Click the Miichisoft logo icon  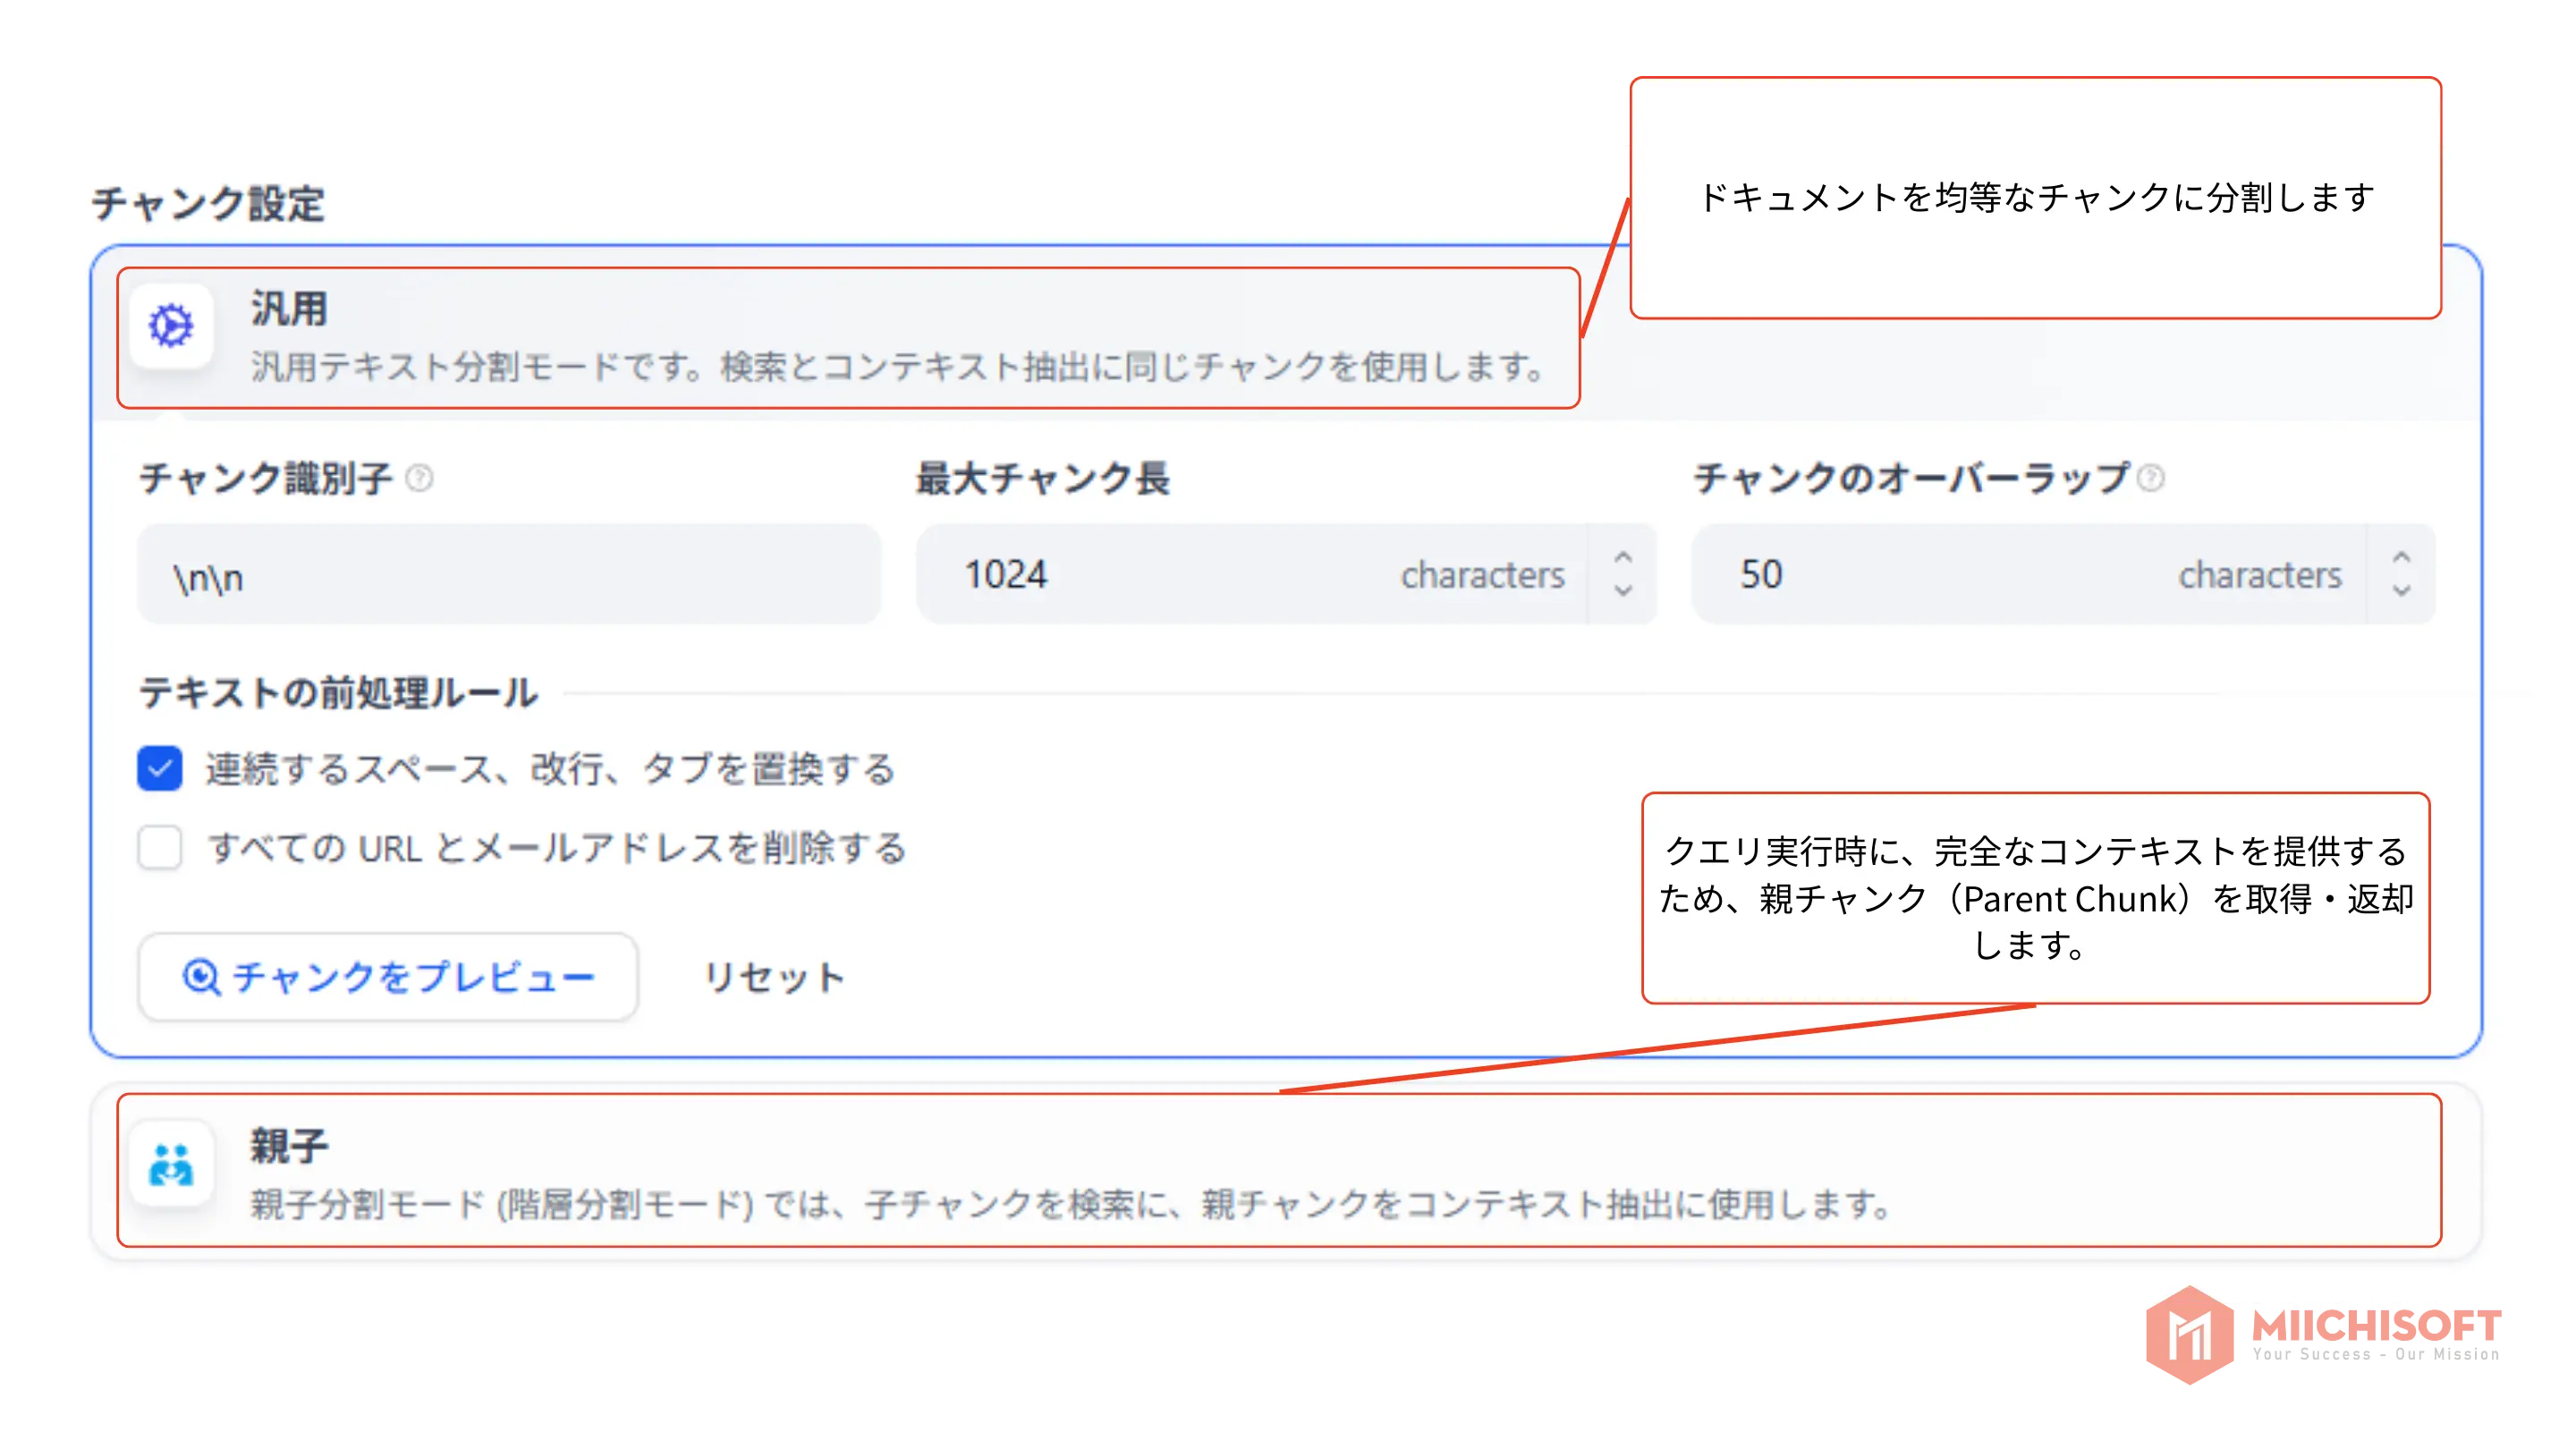(x=2190, y=1334)
